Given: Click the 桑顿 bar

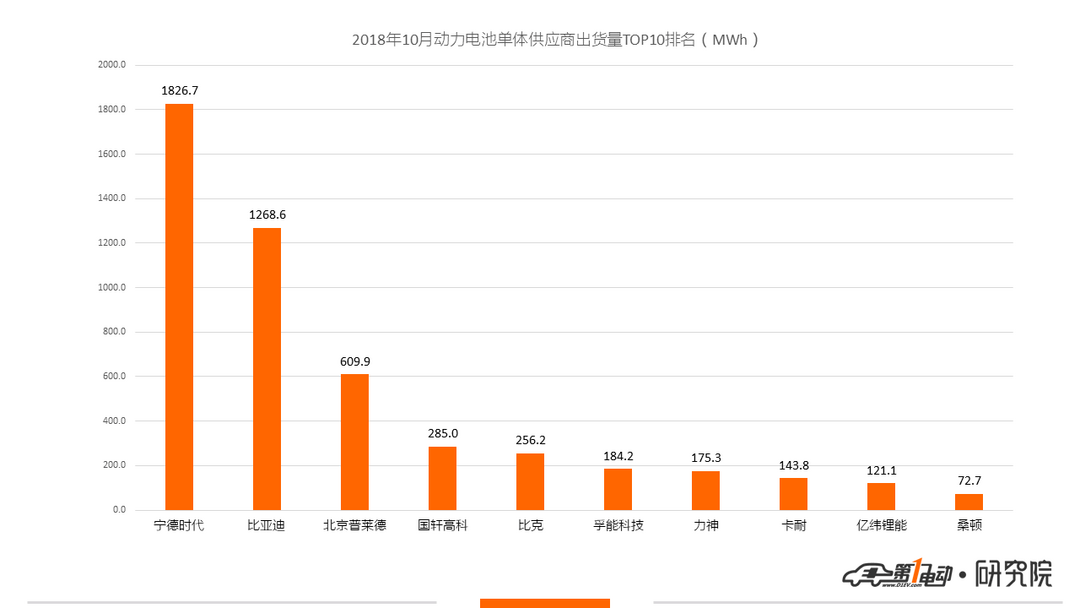Looking at the screenshot, I should click(x=969, y=502).
